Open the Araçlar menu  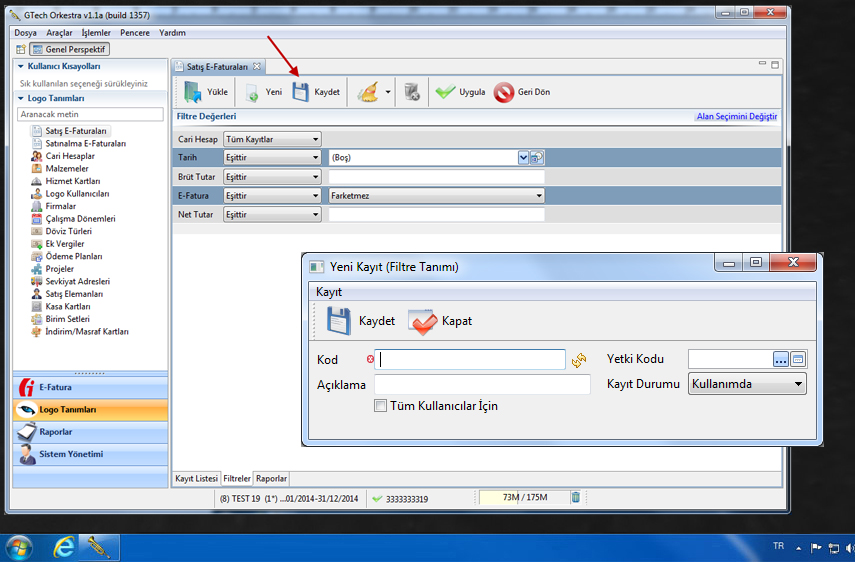59,33
